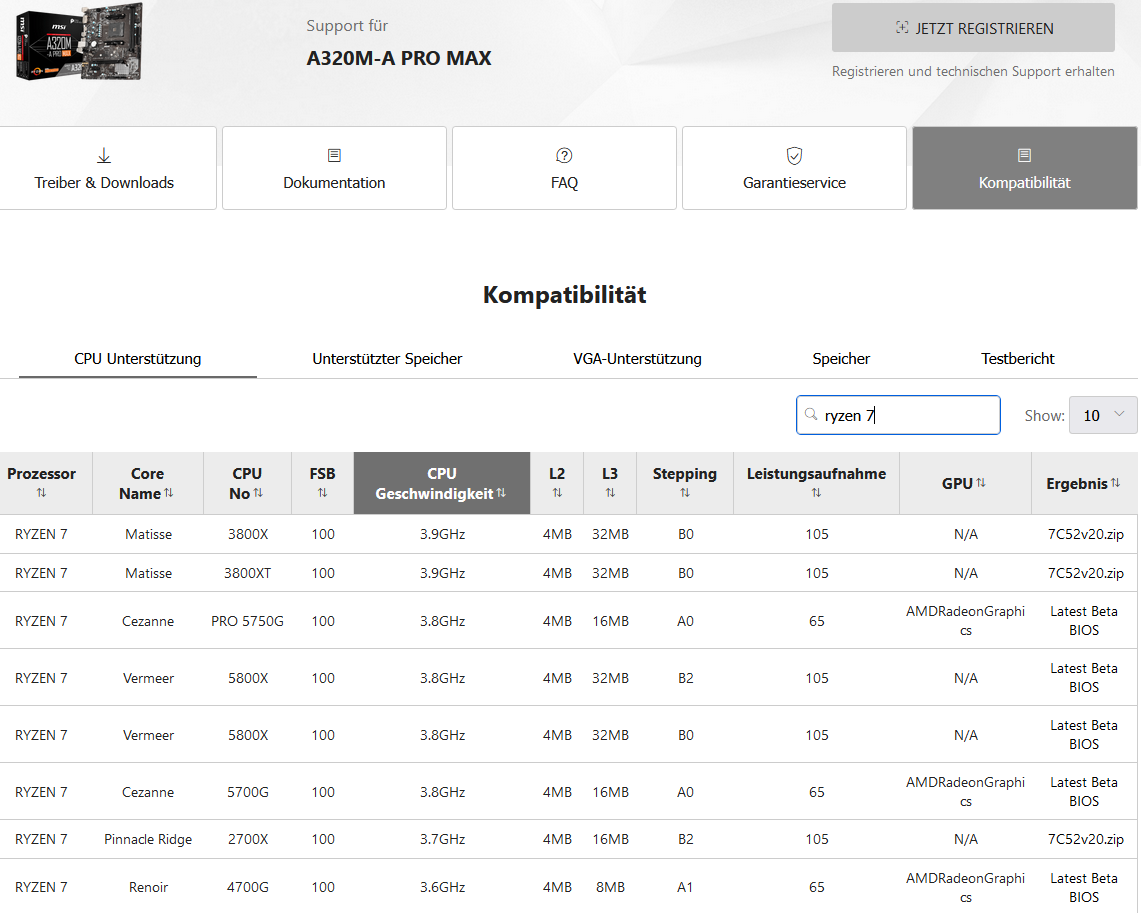Sort by Core Name column arrows
Screen dimensions: 1141x913
(169, 493)
